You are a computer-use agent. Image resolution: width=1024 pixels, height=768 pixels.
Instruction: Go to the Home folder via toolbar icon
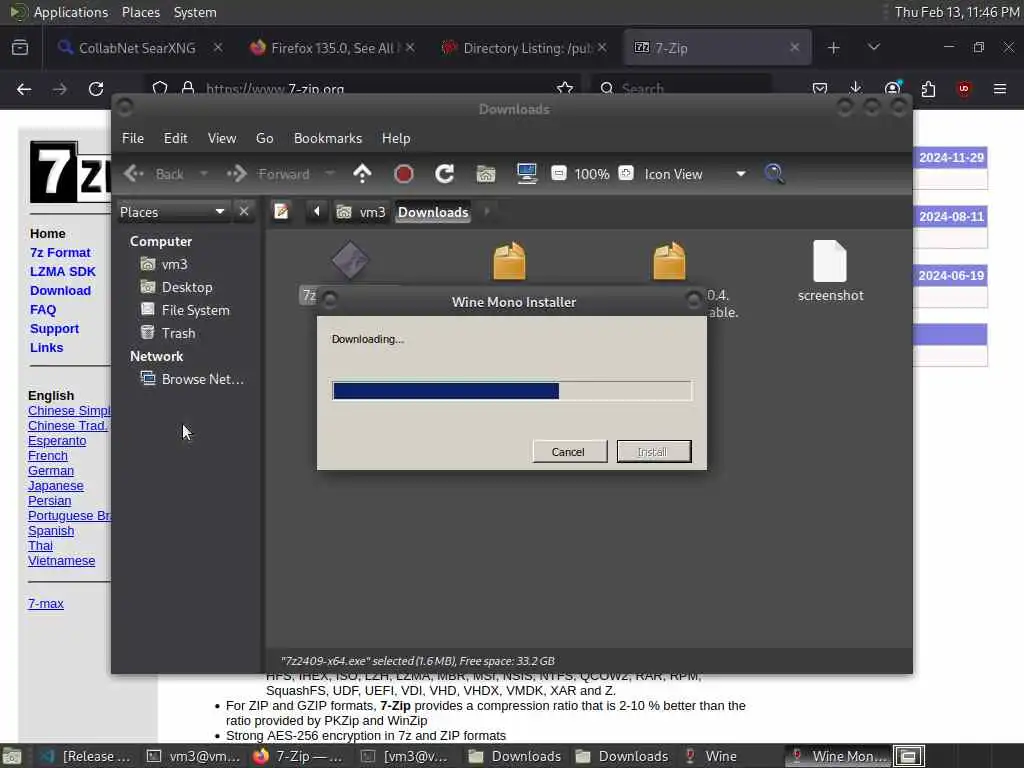point(486,174)
